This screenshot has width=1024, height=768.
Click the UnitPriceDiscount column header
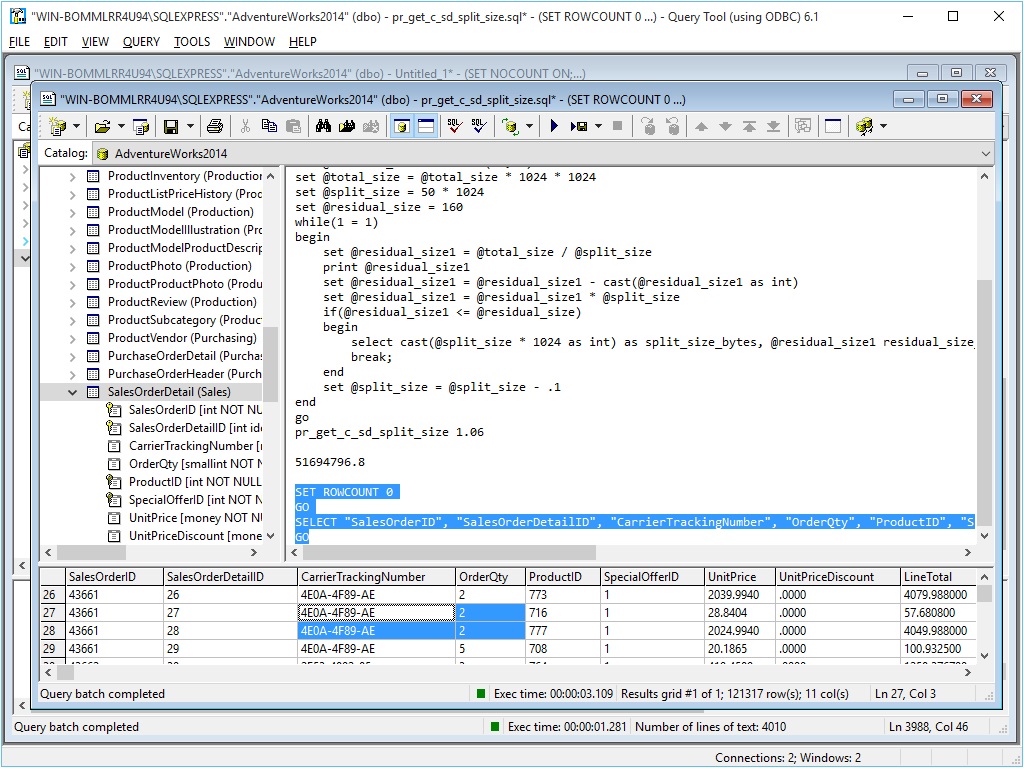(838, 577)
